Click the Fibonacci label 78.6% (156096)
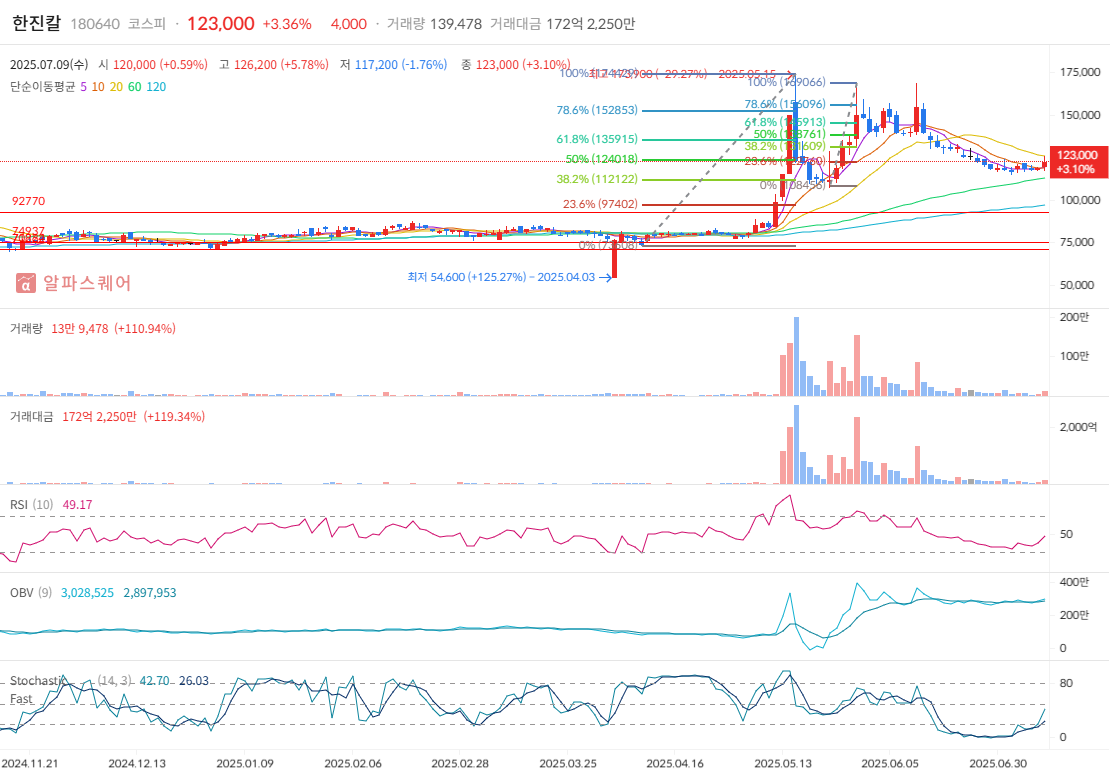 785,104
